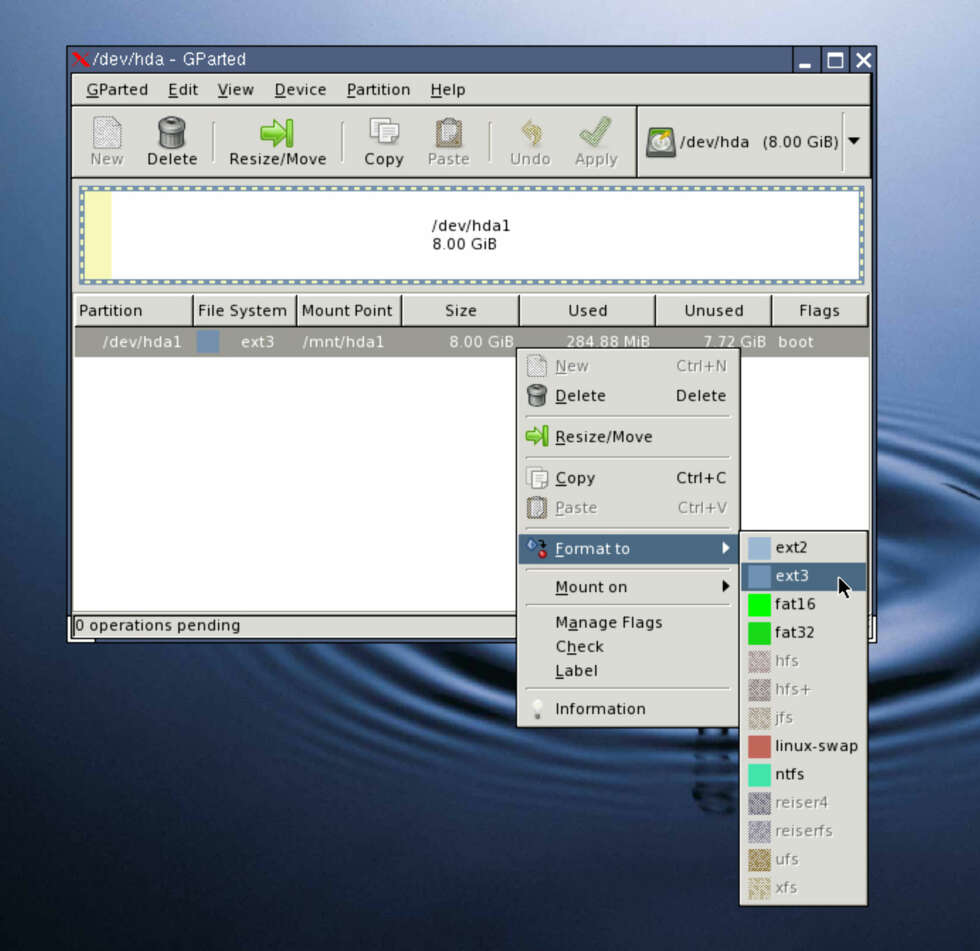Select Mount on in the context menu
This screenshot has height=951, width=980.
pos(628,587)
